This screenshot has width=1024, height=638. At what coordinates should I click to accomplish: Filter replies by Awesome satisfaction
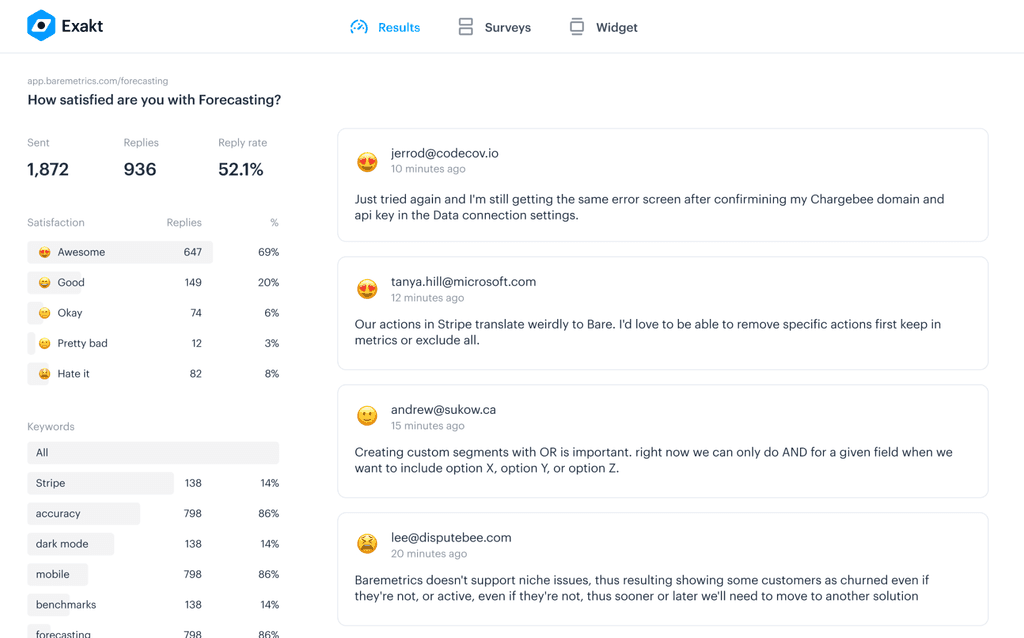(153, 252)
